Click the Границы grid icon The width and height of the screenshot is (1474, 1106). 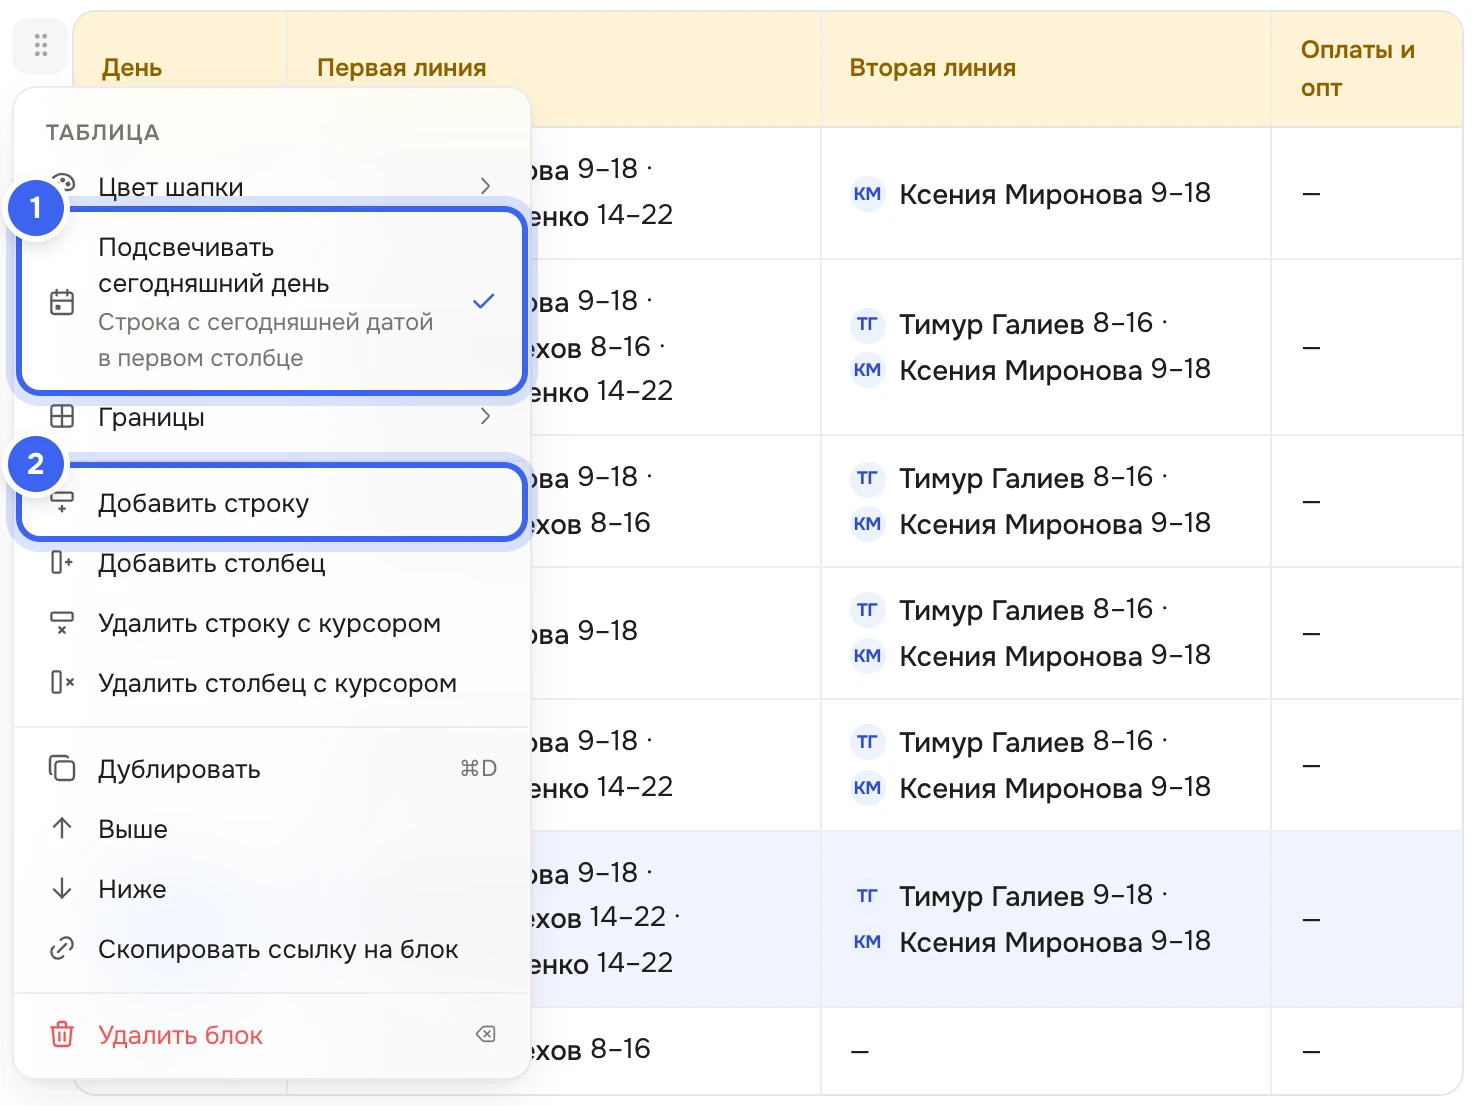(62, 416)
